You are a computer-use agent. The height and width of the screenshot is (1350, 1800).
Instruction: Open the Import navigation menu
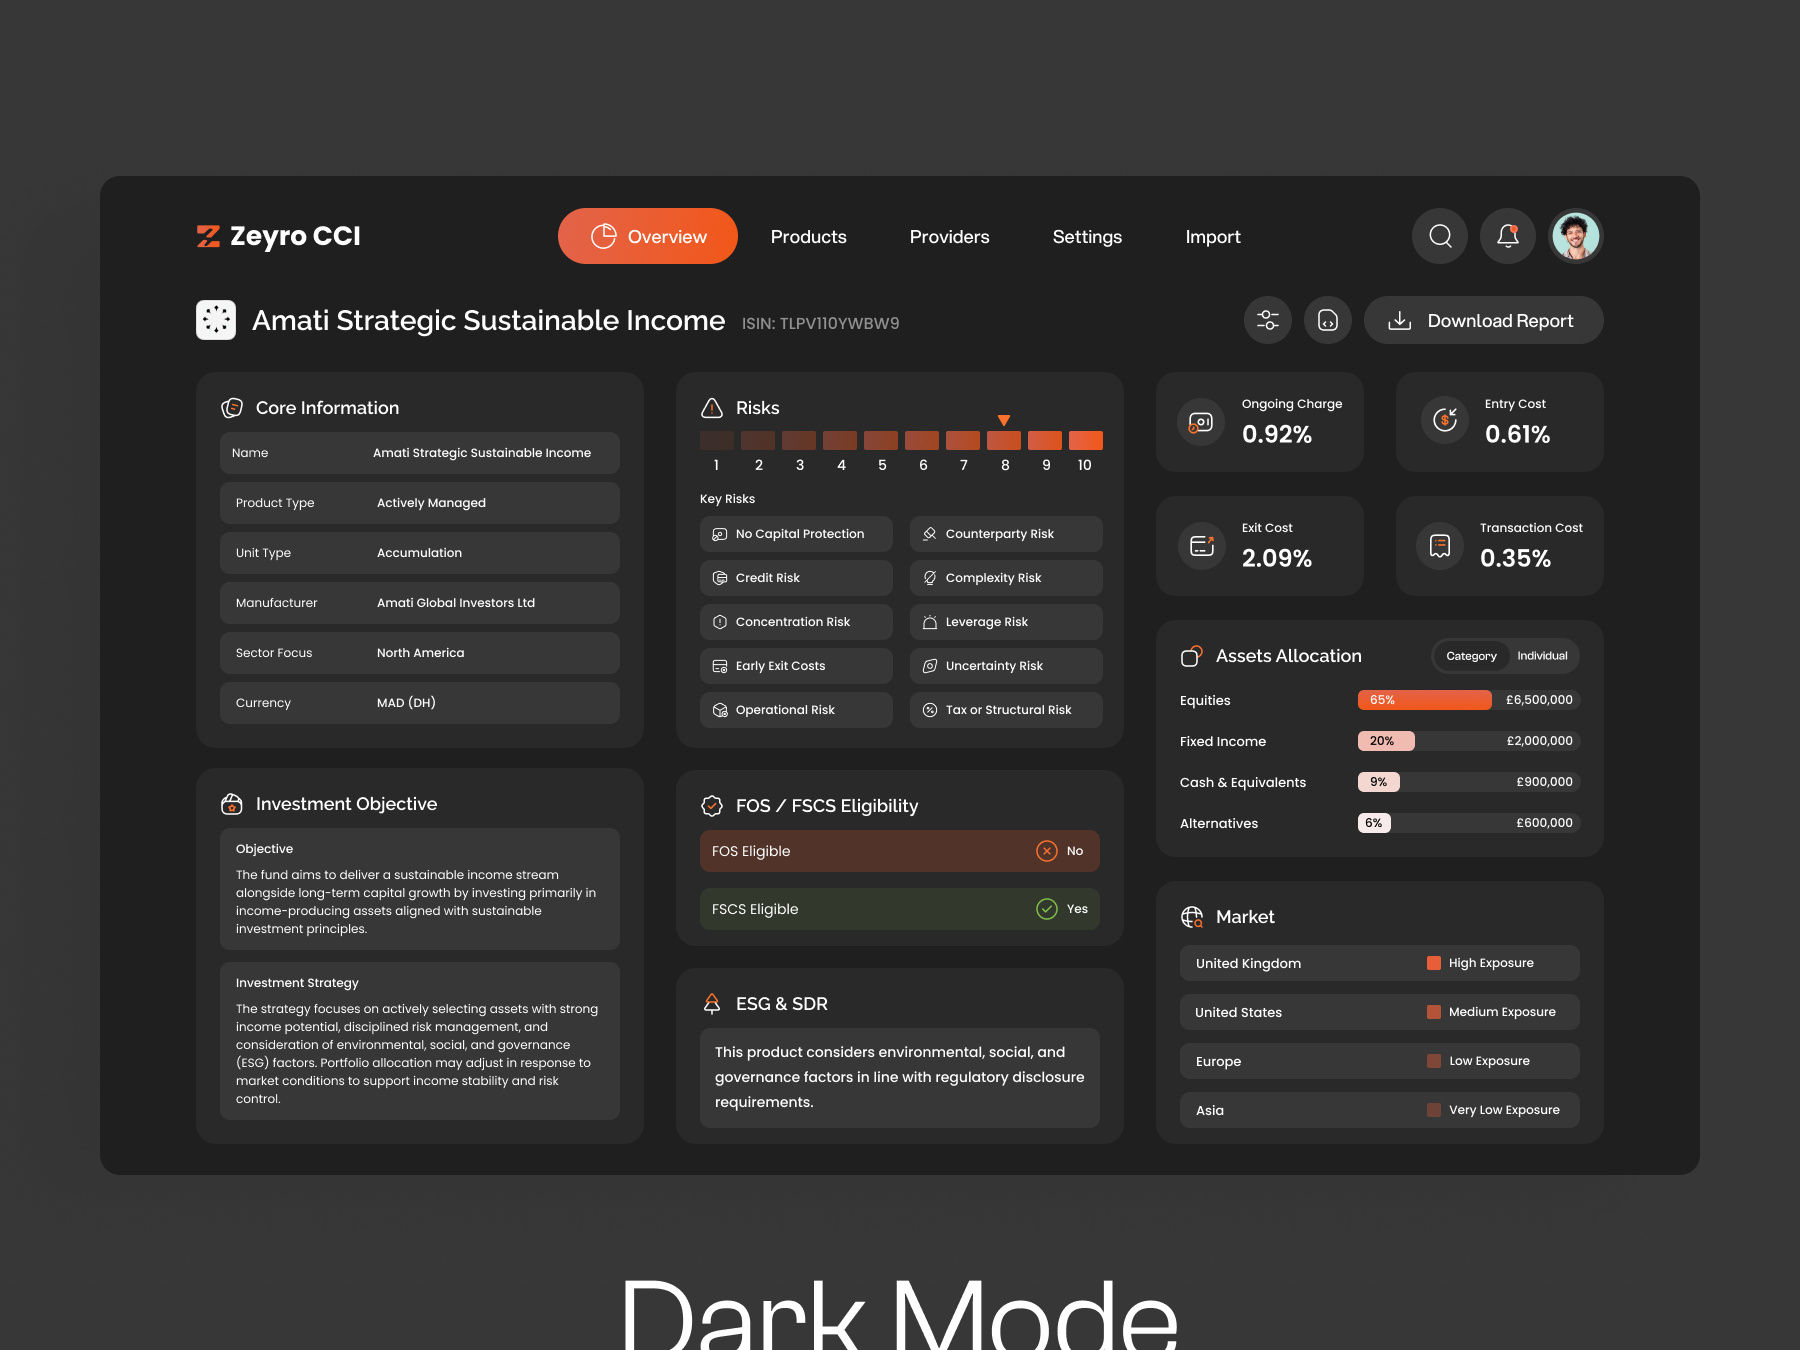(1212, 236)
